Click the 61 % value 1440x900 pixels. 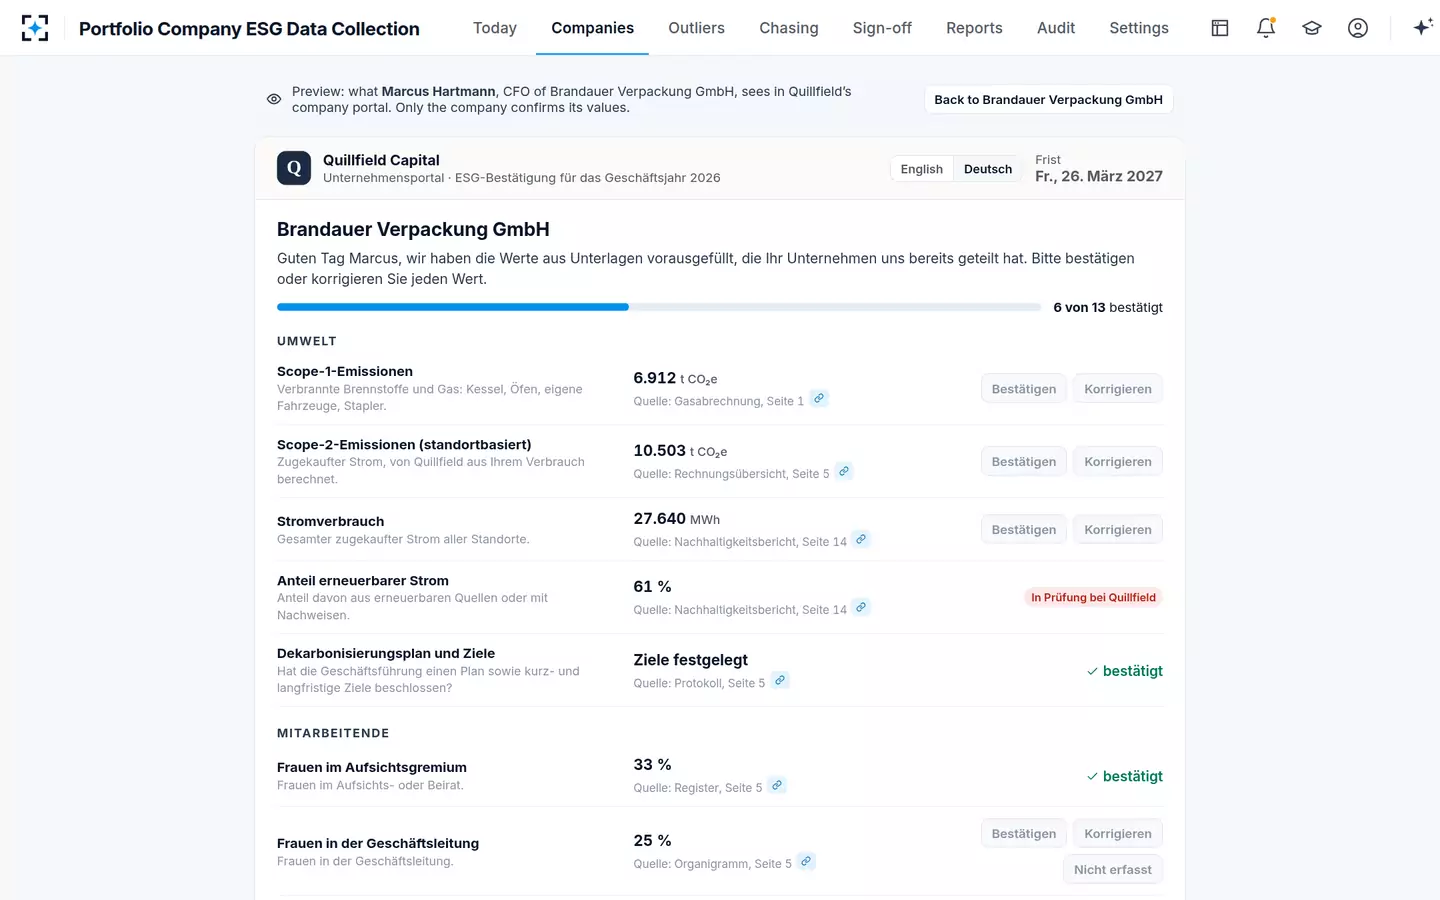pos(652,587)
